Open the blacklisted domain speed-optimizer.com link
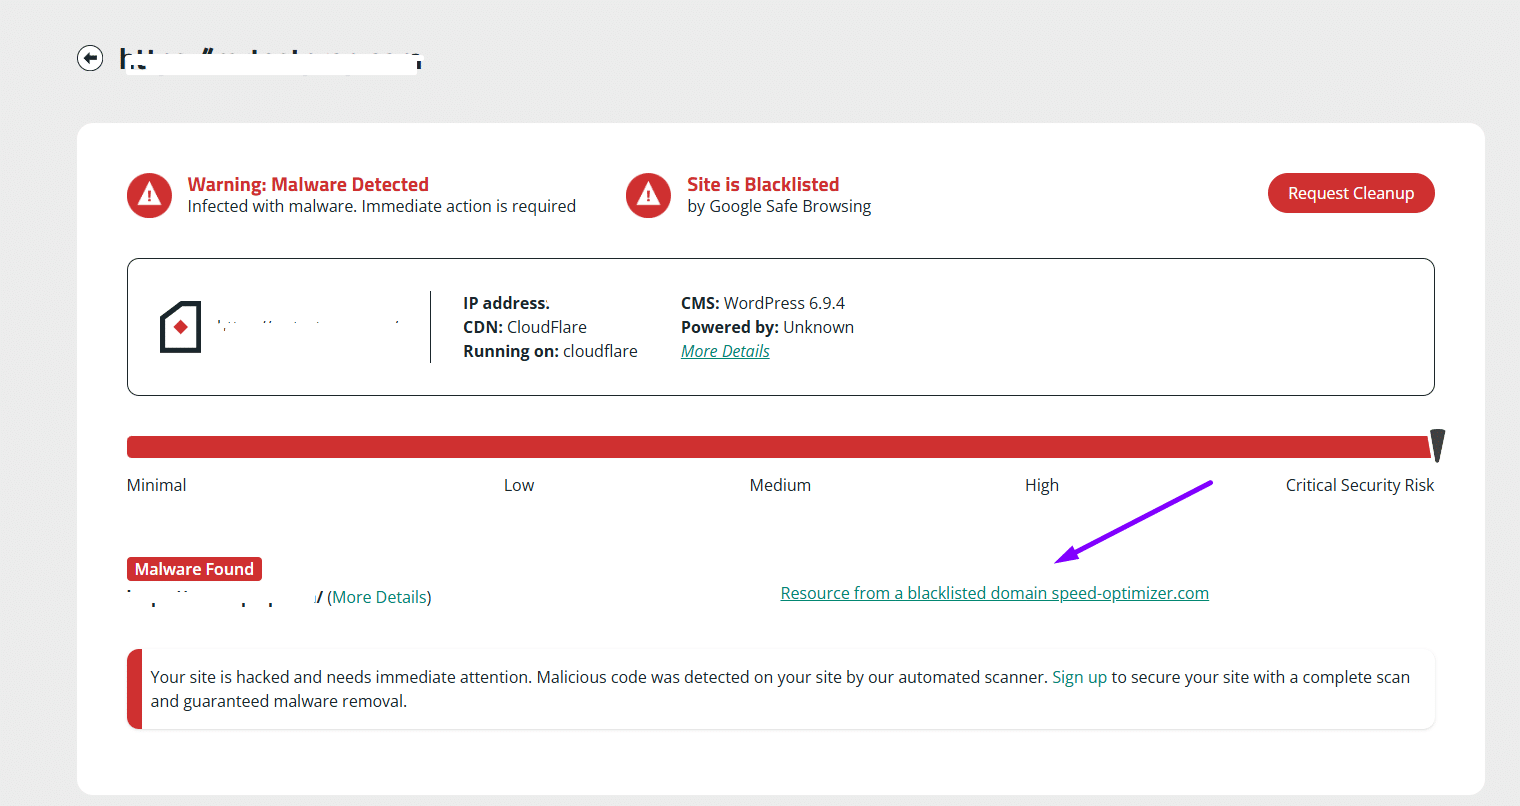The width and height of the screenshot is (1520, 806). click(x=995, y=593)
